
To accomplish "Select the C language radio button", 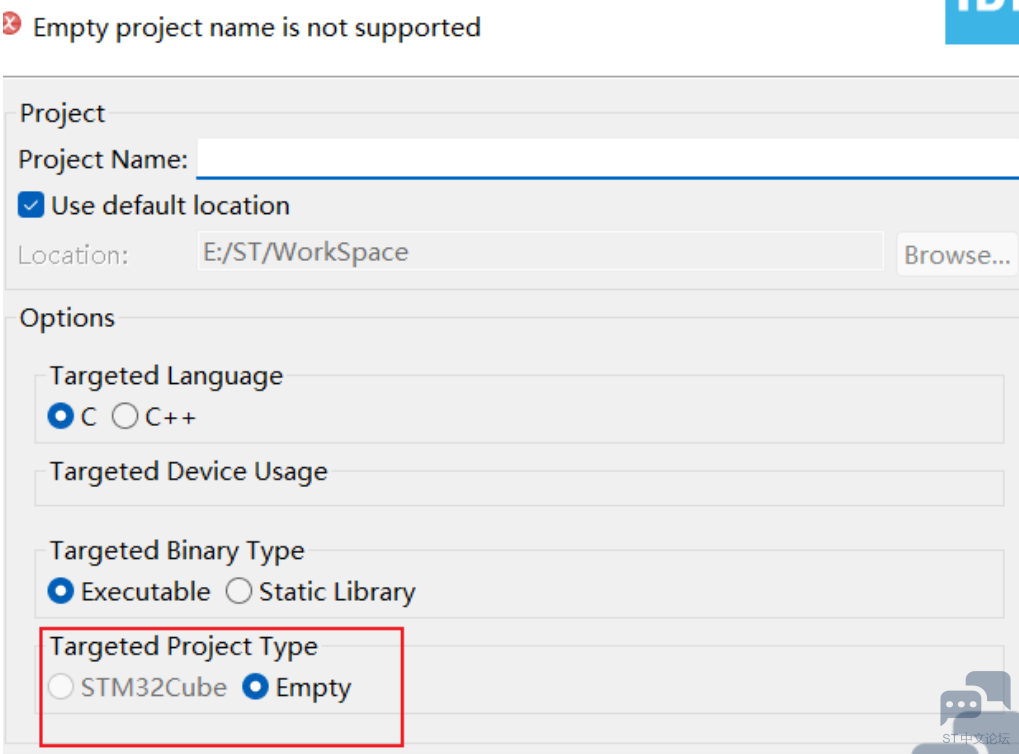I will (x=60, y=416).
